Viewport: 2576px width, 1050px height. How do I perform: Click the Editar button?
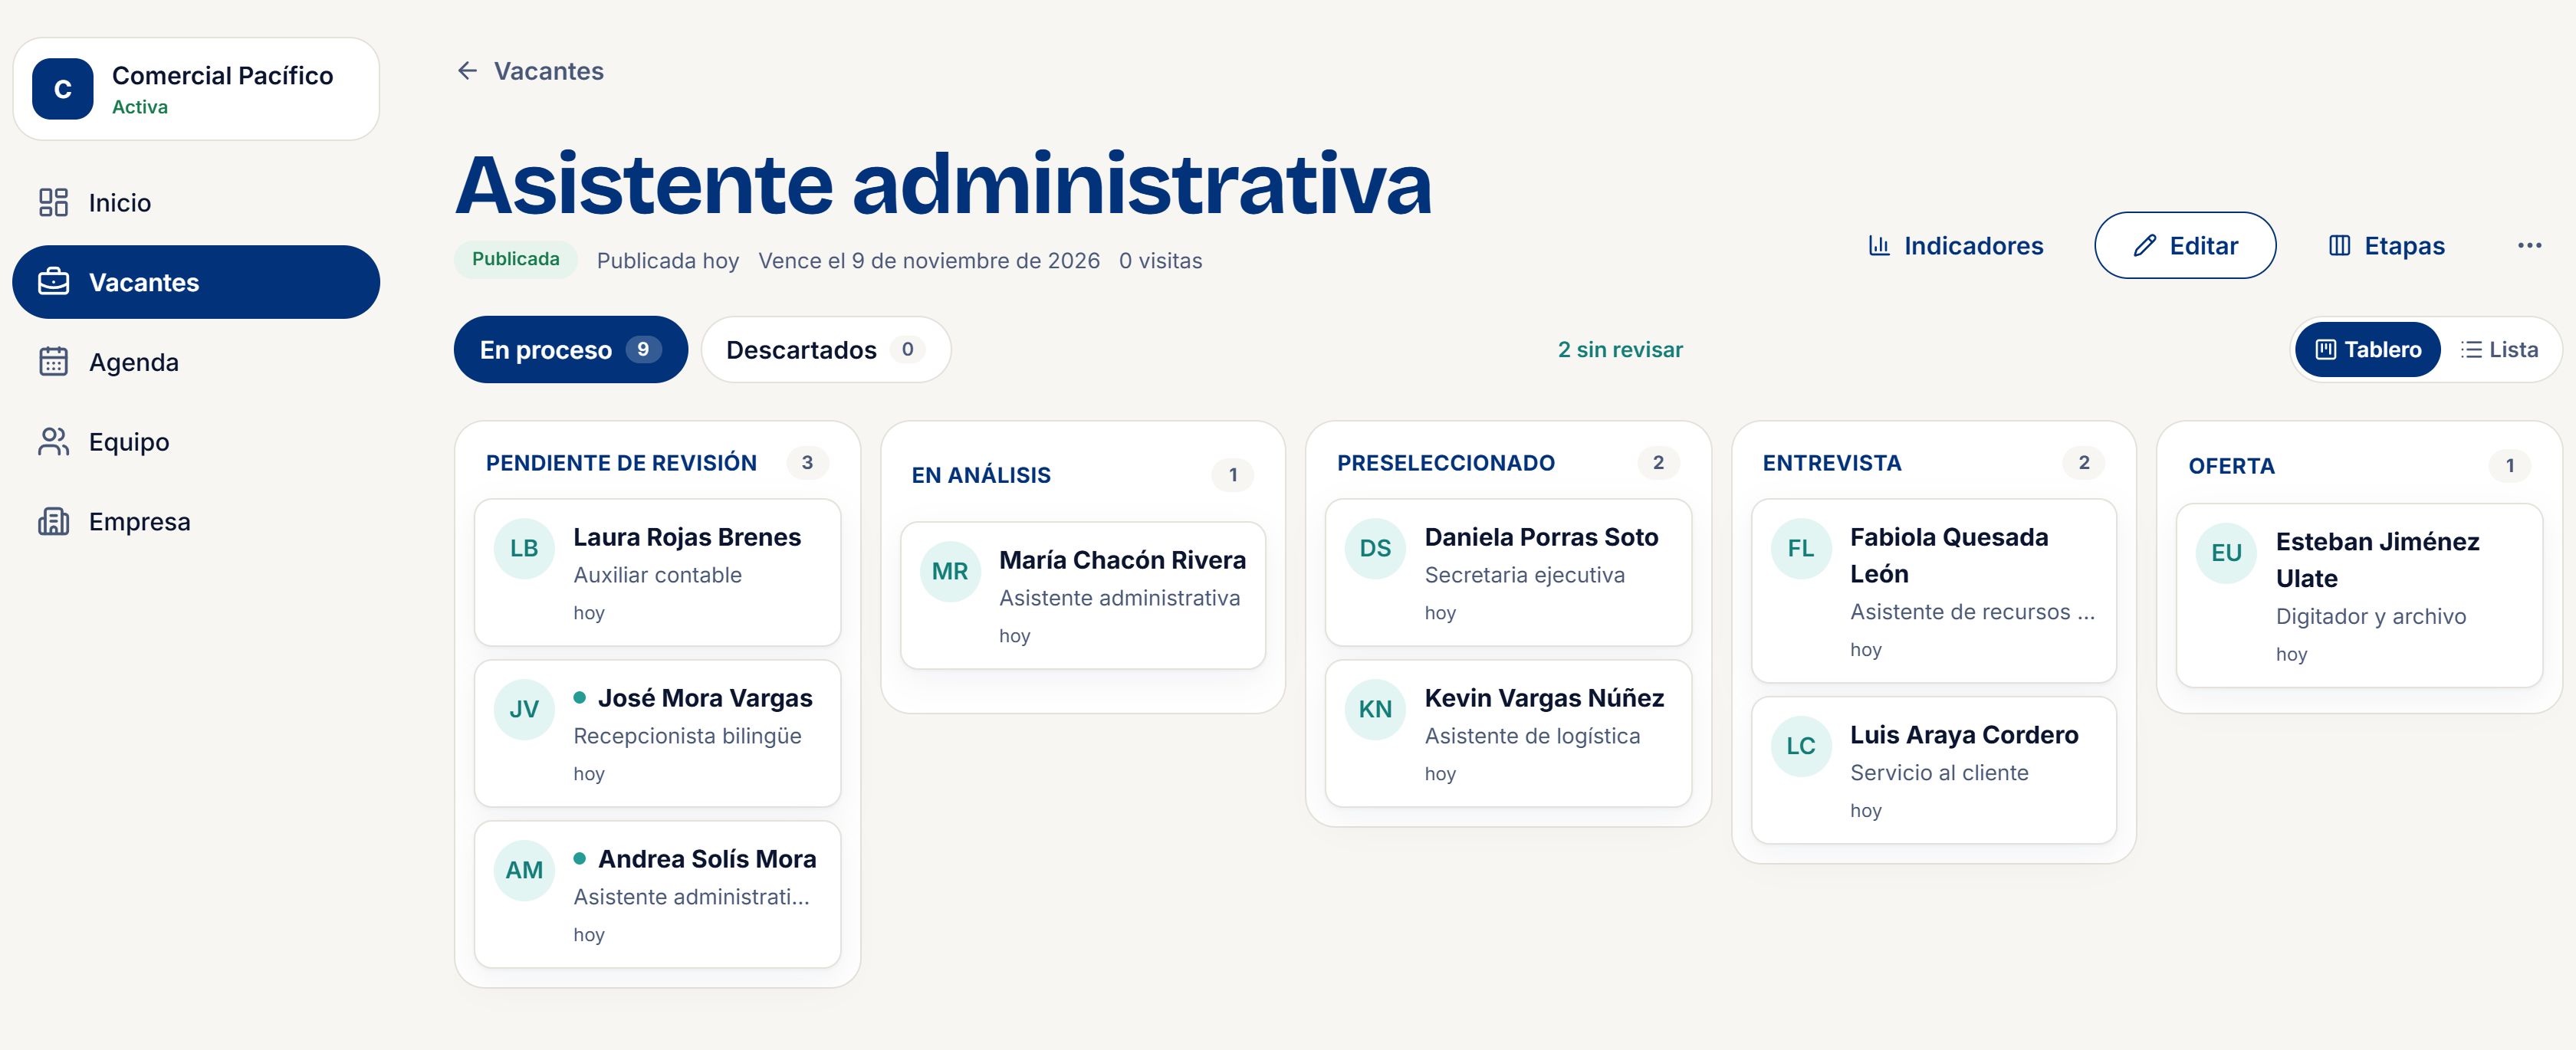[x=2185, y=245]
